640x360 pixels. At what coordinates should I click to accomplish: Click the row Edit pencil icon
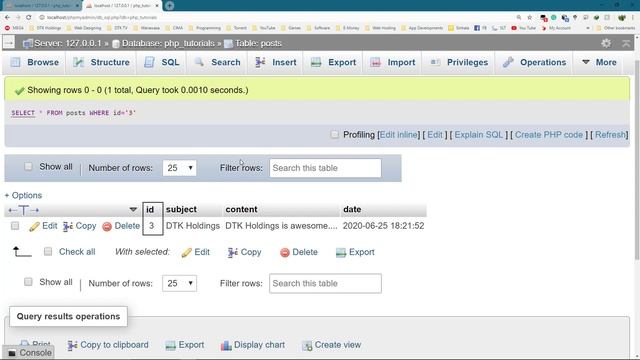[x=34, y=227]
